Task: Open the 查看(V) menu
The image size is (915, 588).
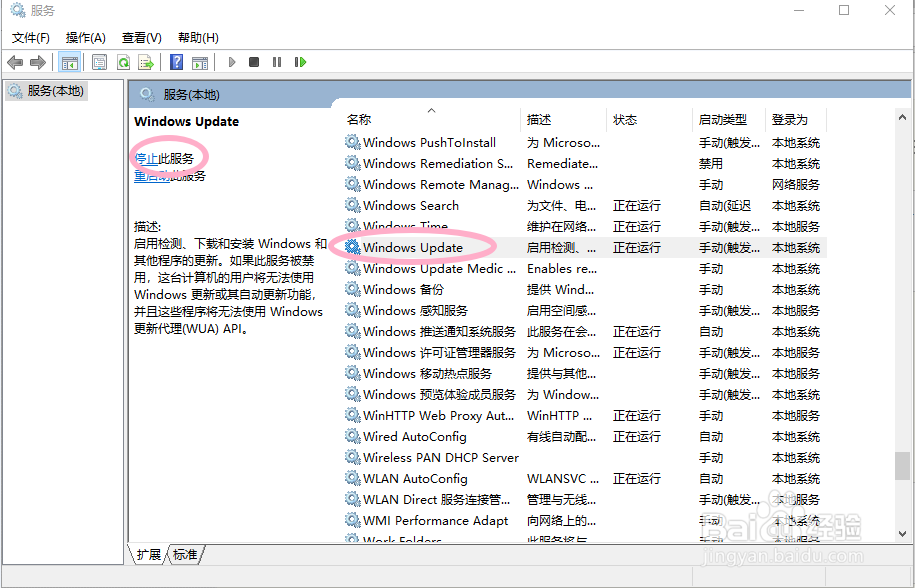Action: click(x=142, y=38)
